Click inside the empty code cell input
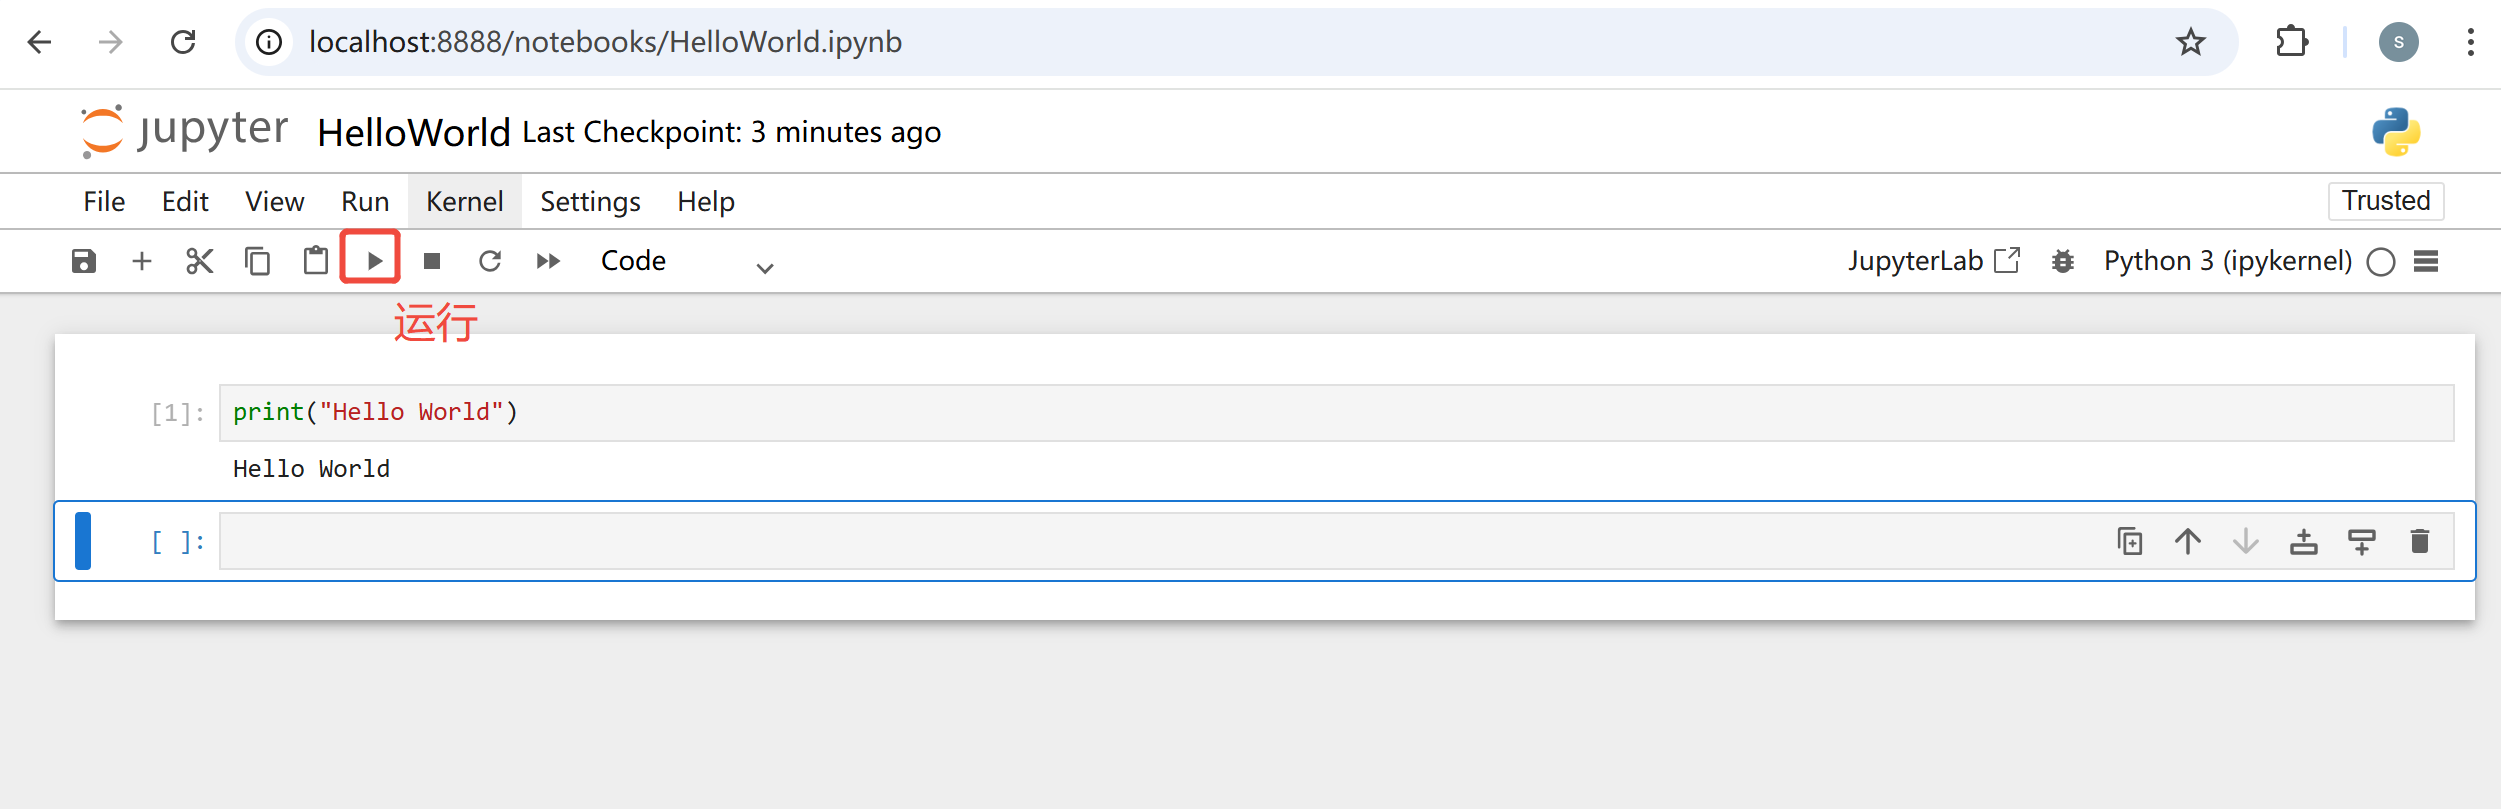Screen dimensions: 2501x809 (1160, 541)
